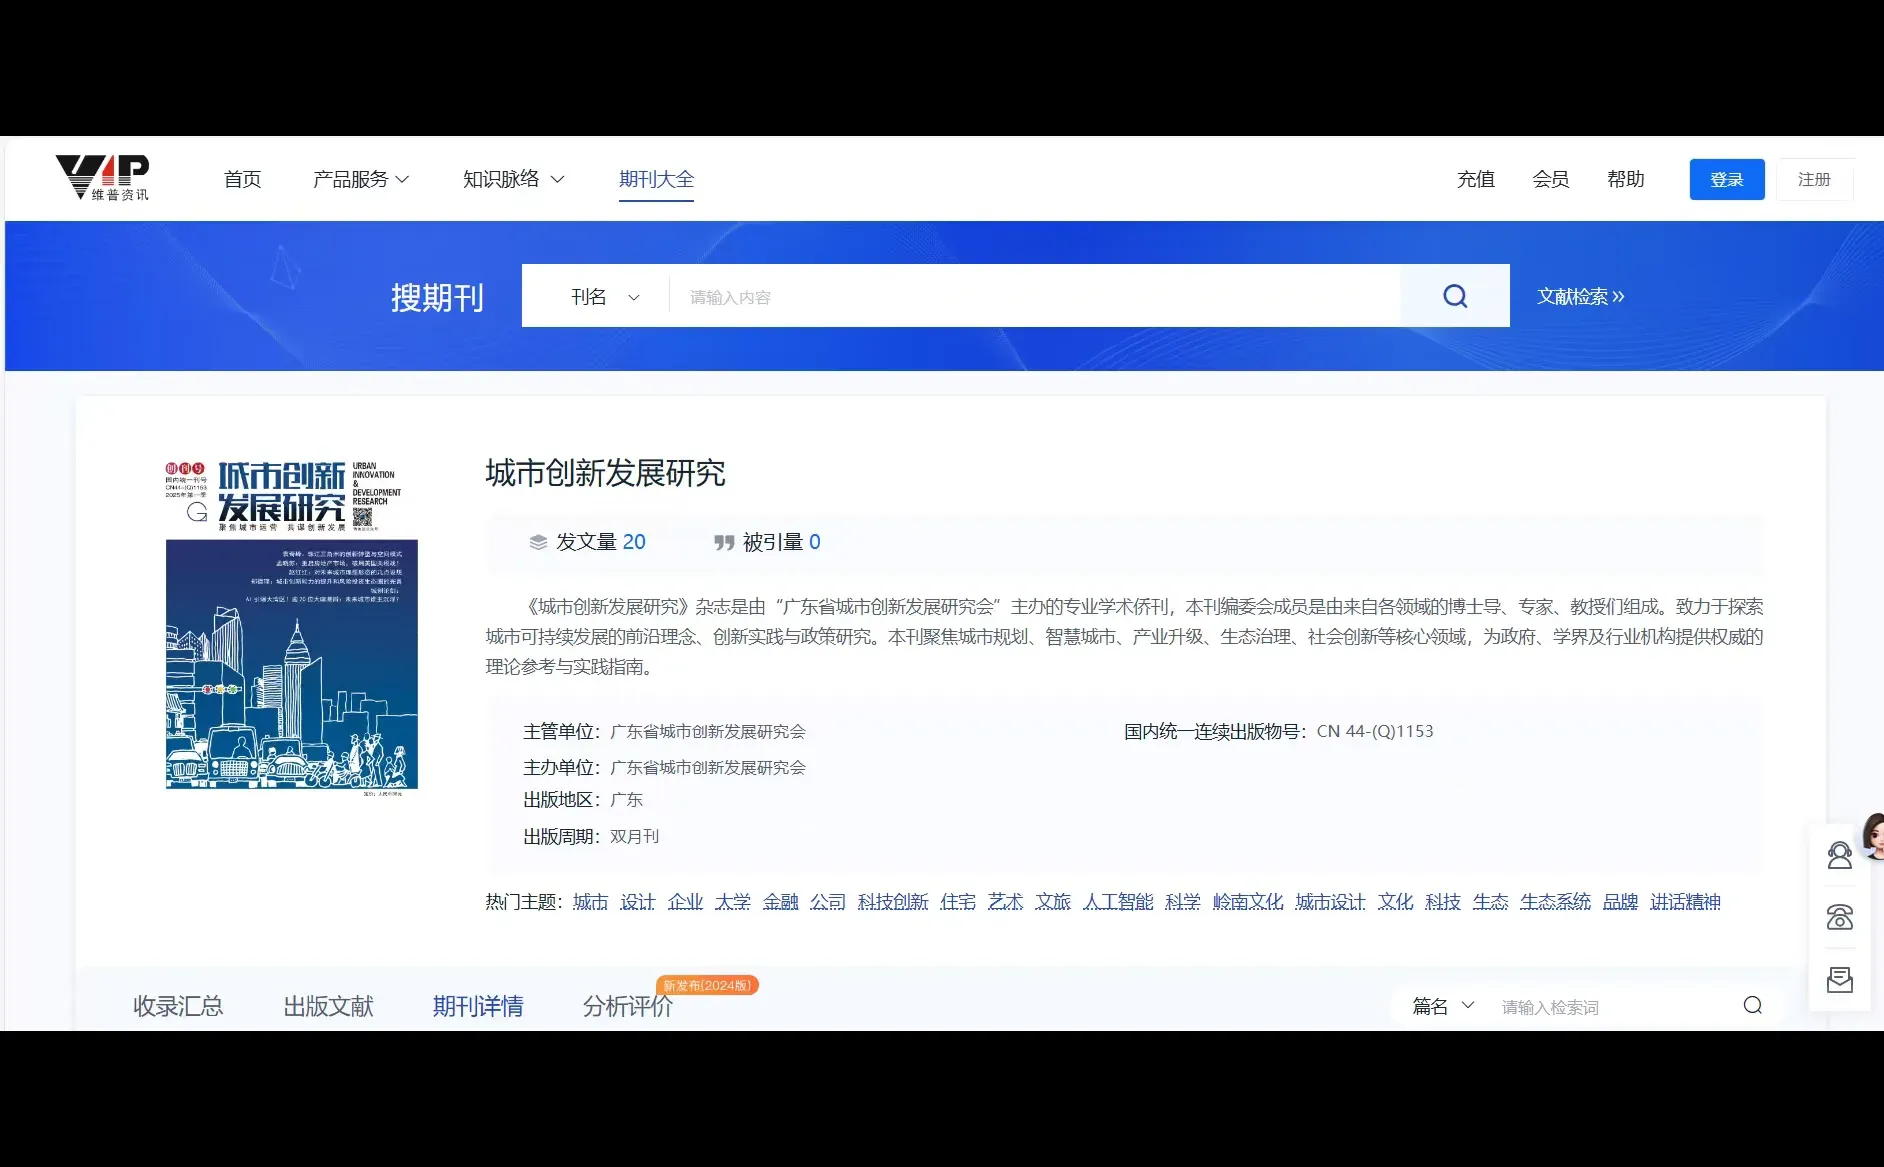Select the 收录汇总 tab
Image resolution: width=1884 pixels, height=1167 pixels.
(178, 1006)
